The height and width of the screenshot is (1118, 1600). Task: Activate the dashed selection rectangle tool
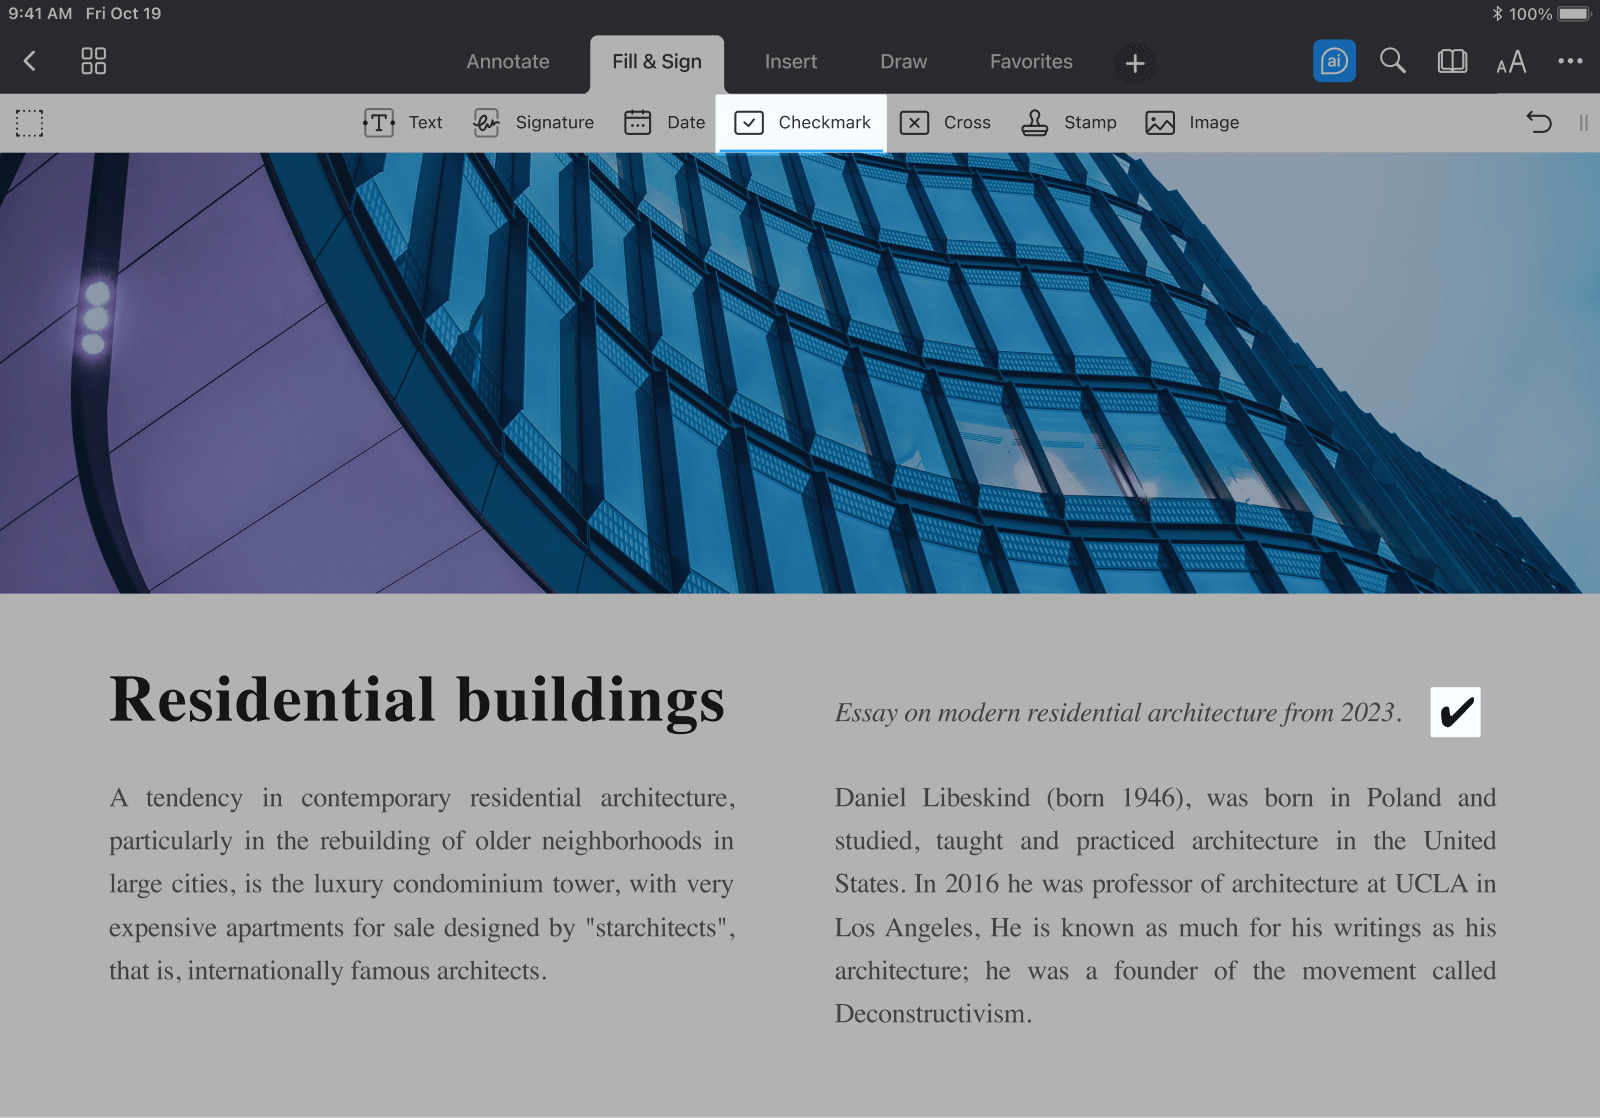(x=30, y=123)
